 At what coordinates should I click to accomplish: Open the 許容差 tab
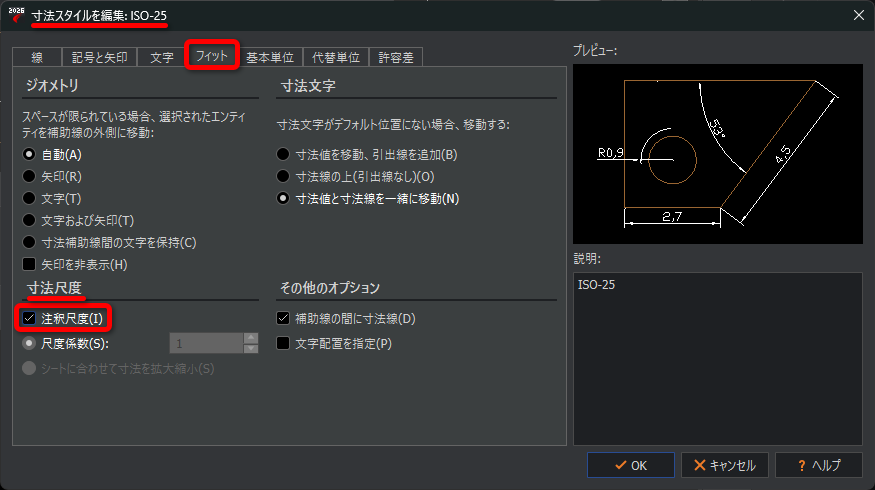pos(397,57)
